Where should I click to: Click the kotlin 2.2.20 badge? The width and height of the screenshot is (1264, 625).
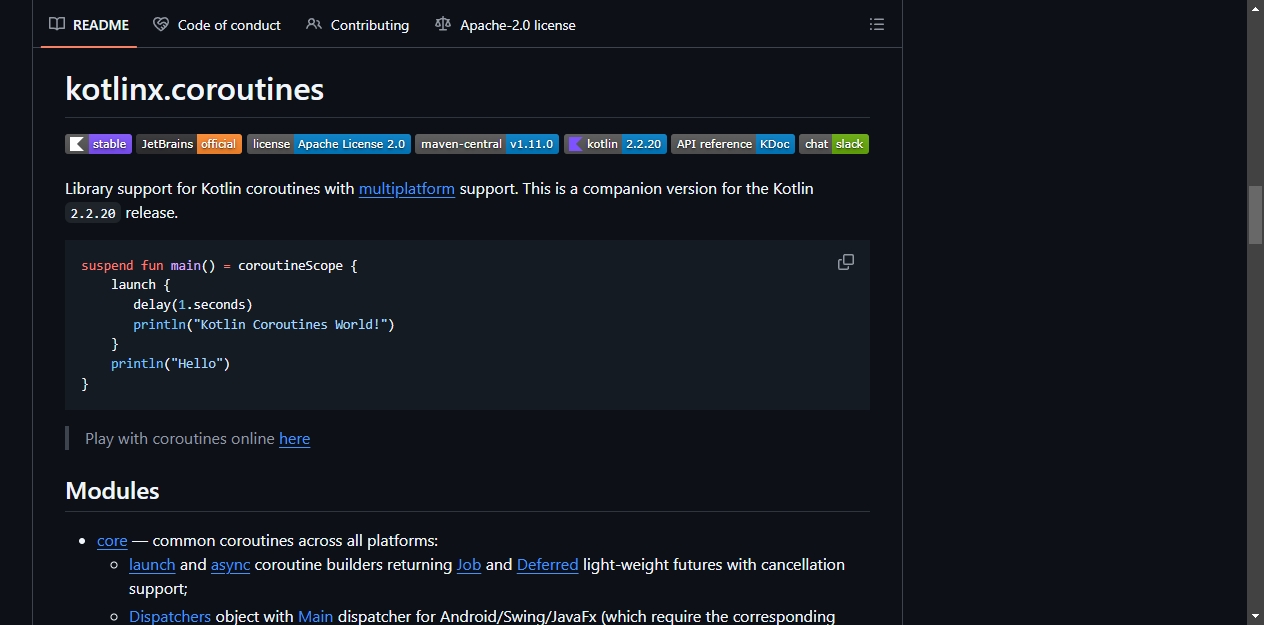tap(615, 144)
